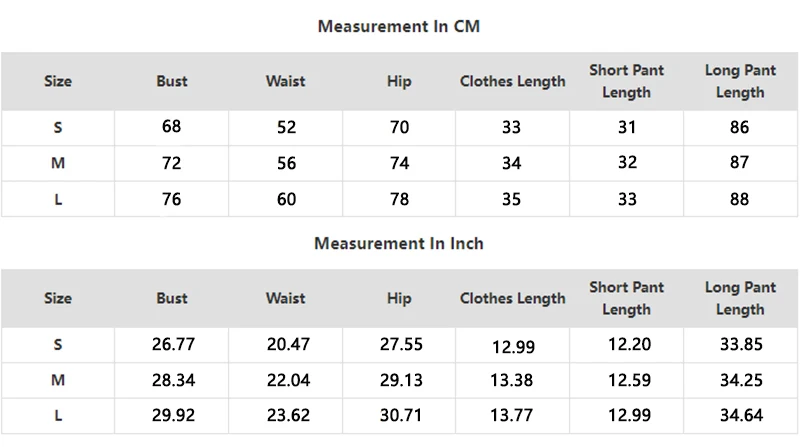Click the Measurement In CM title
The image size is (800, 447).
398,27
